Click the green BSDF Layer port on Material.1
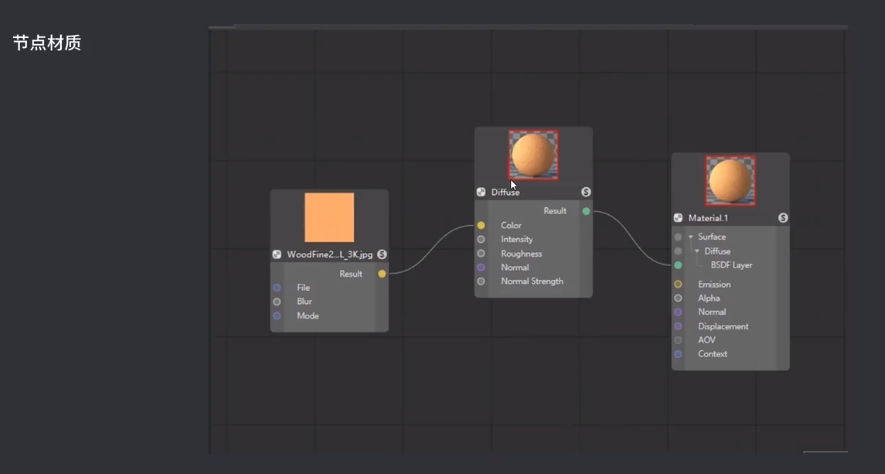The width and height of the screenshot is (885, 474). (678, 265)
